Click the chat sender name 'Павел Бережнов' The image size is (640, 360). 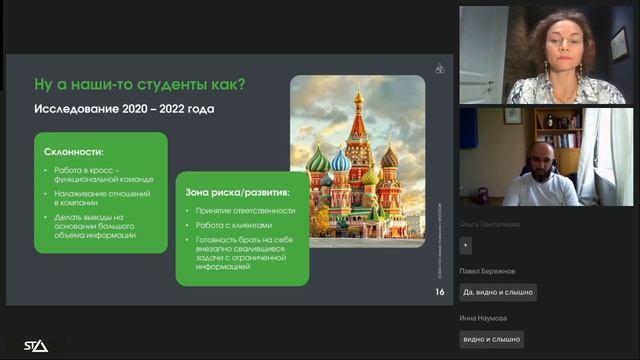tap(487, 271)
